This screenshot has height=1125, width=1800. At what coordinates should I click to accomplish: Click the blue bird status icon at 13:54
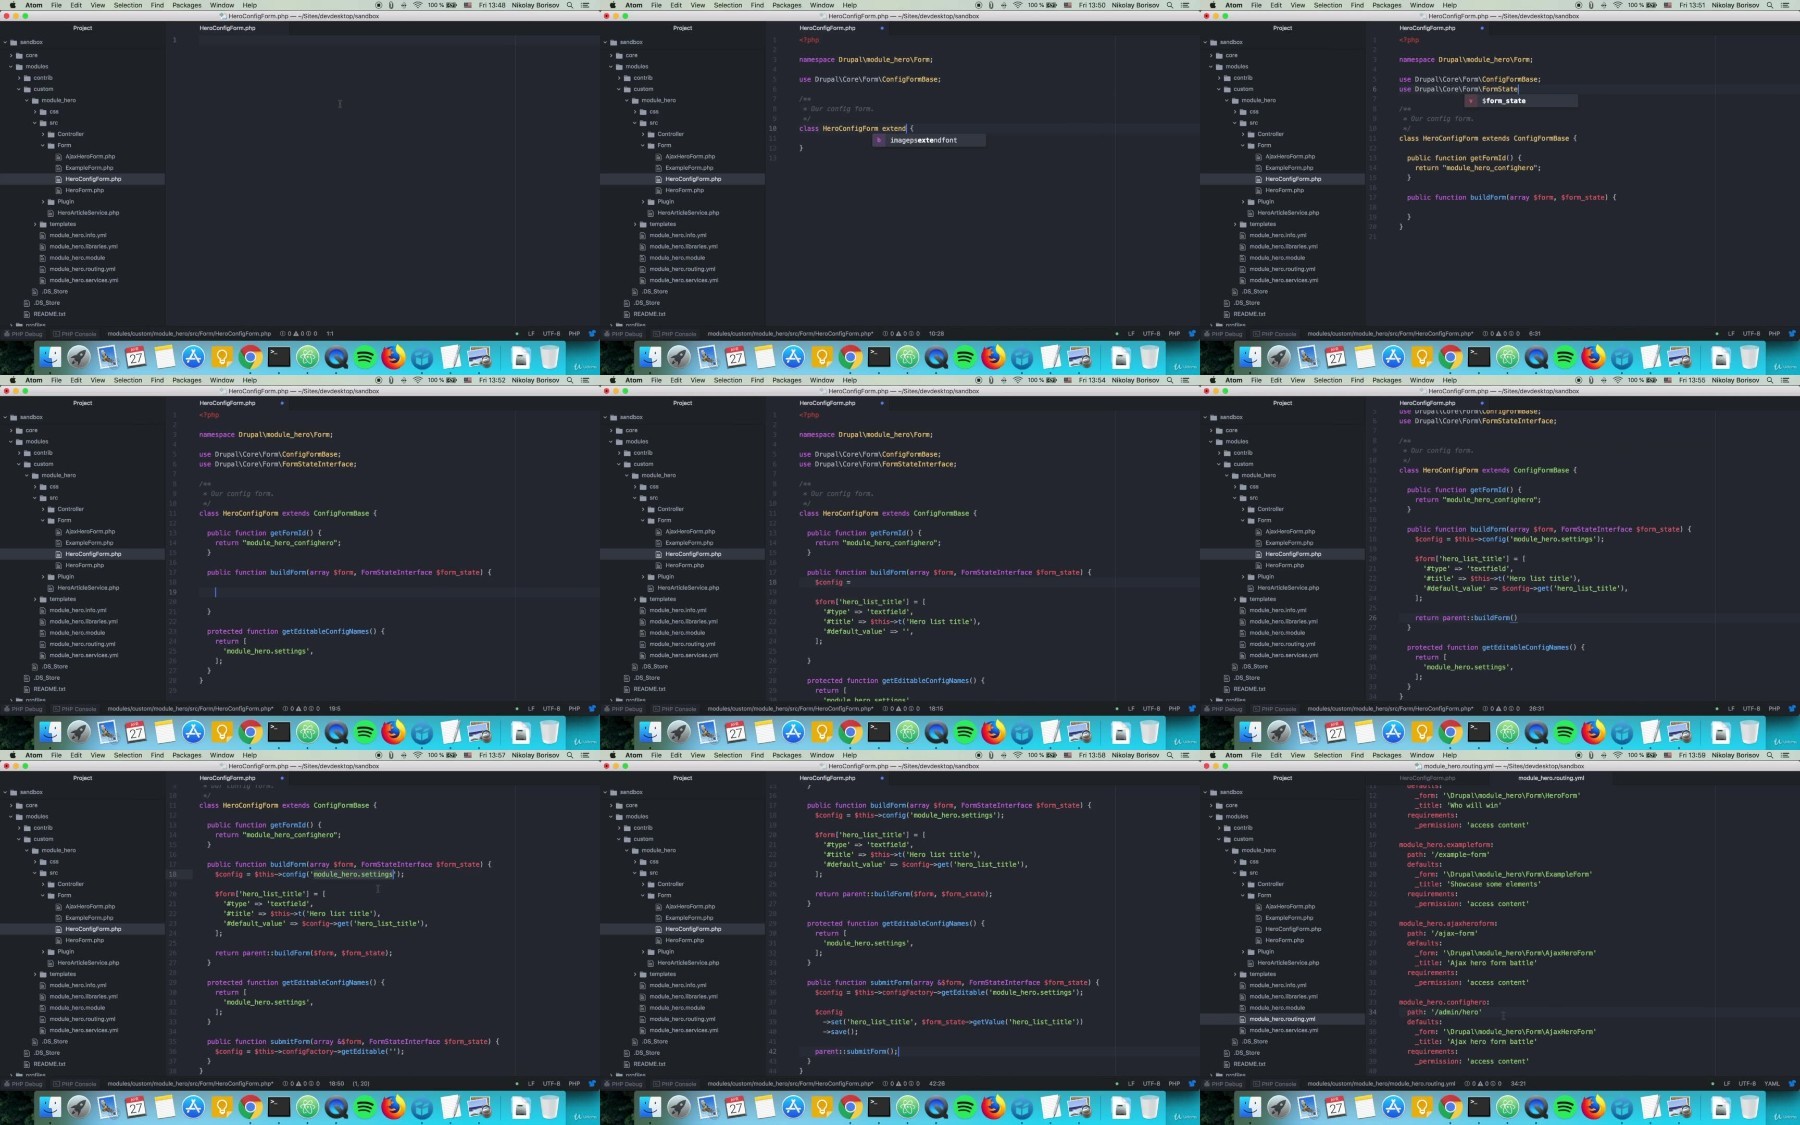(1192, 709)
